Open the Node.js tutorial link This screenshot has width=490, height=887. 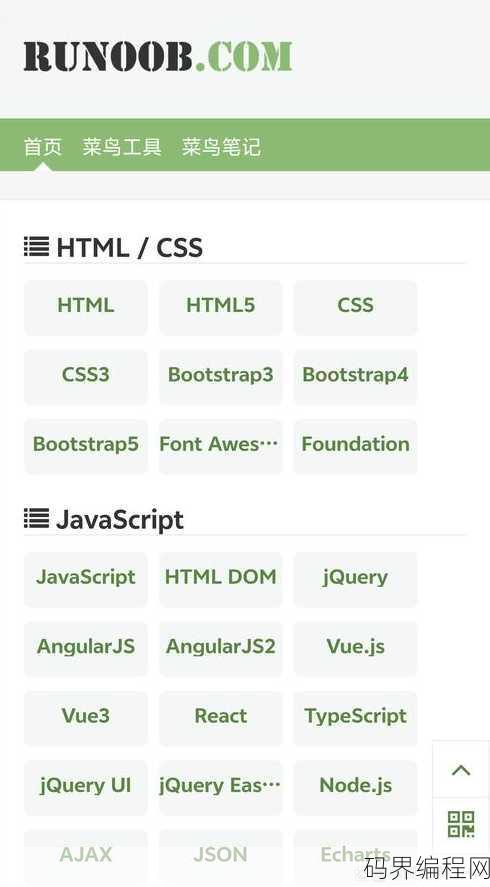[355, 787]
